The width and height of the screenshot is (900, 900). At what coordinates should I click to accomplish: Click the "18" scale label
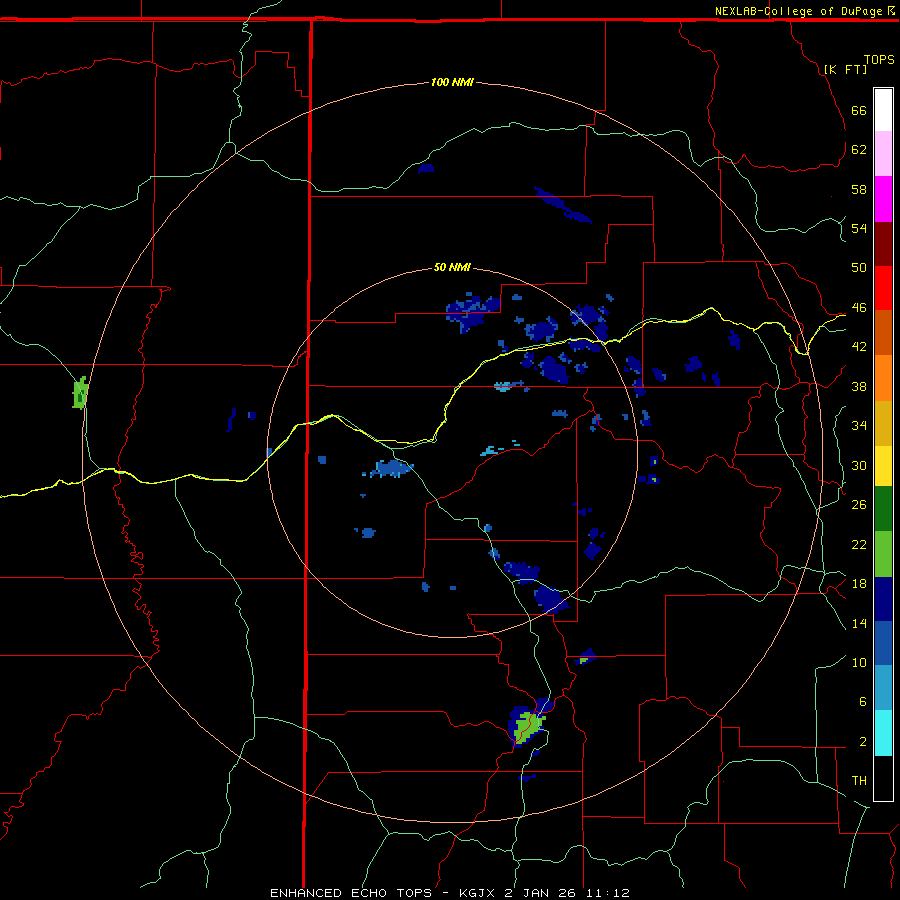point(859,584)
